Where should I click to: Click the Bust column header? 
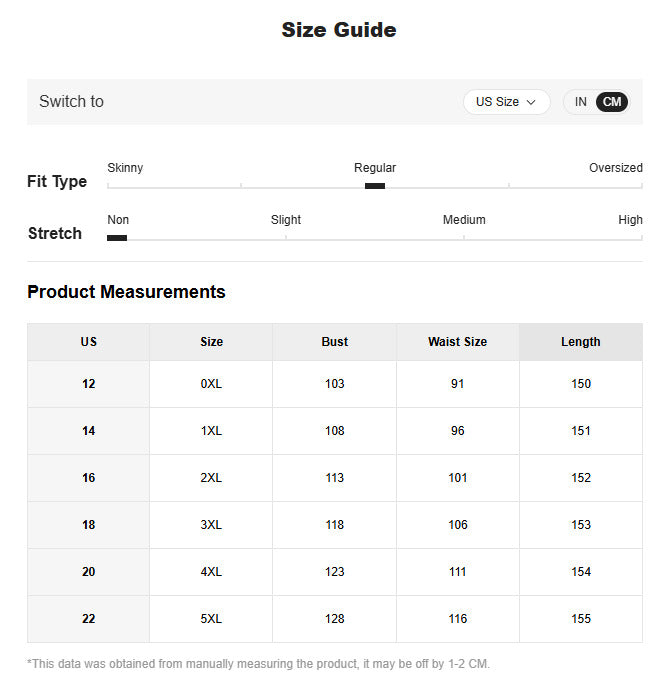pyautogui.click(x=334, y=342)
